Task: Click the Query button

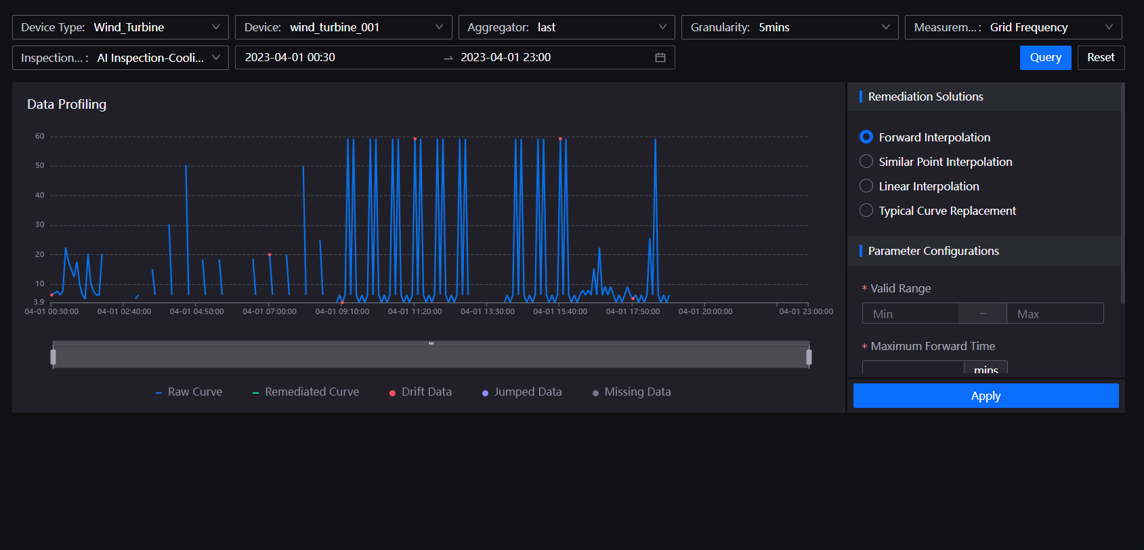Action: pos(1045,57)
